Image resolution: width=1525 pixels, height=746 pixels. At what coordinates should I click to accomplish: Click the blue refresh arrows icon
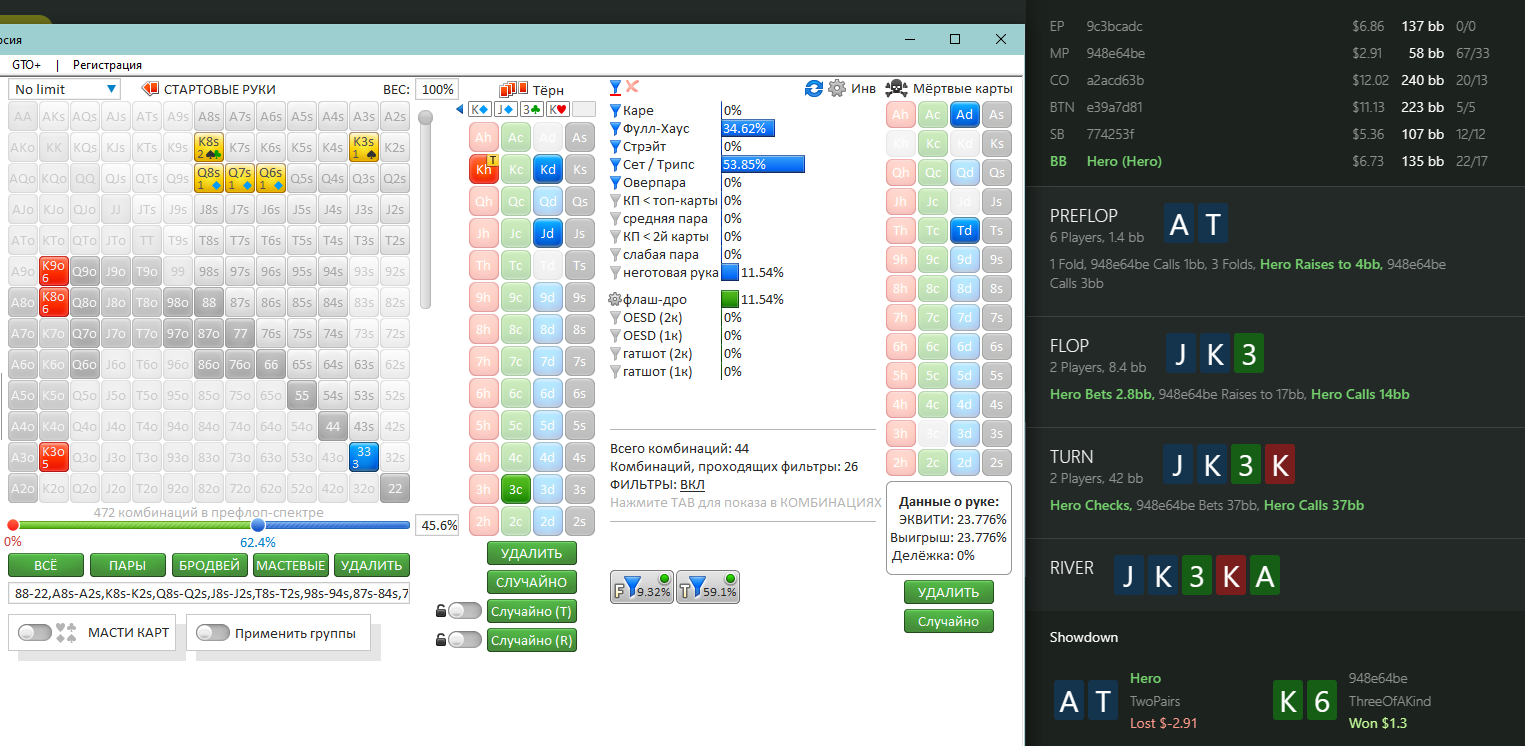pyautogui.click(x=815, y=88)
